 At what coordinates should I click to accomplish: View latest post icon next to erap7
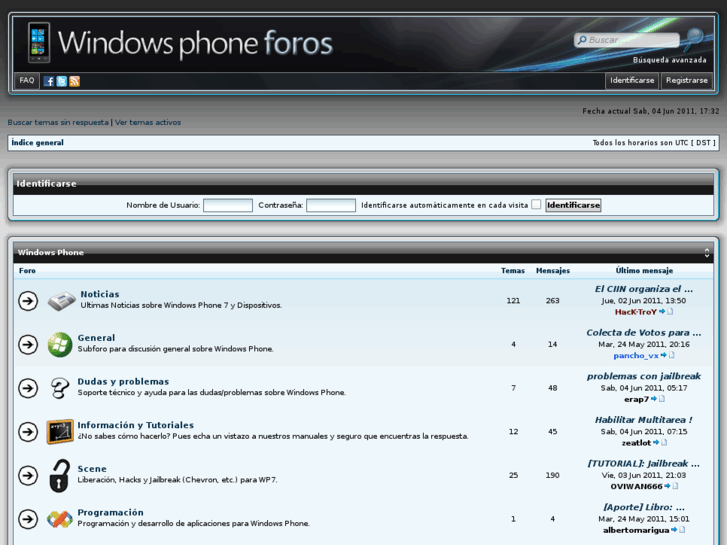[x=658, y=399]
